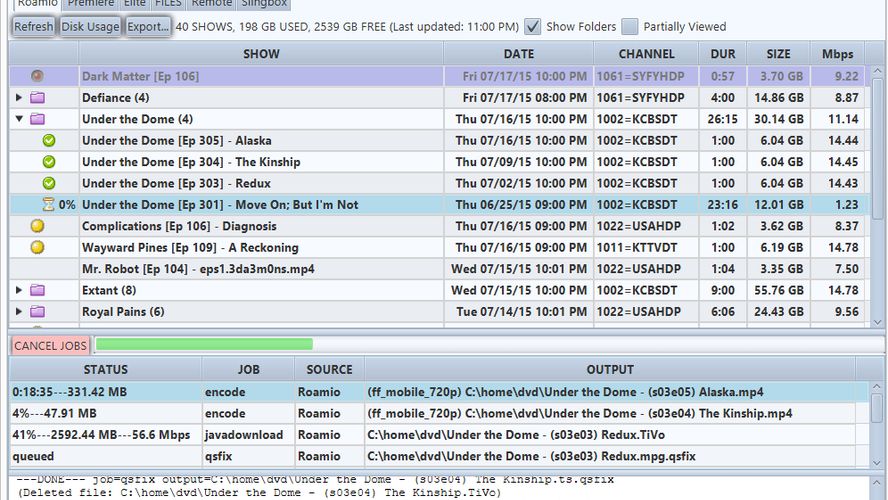
Task: Switch to the Premiere tab
Action: (91, 4)
